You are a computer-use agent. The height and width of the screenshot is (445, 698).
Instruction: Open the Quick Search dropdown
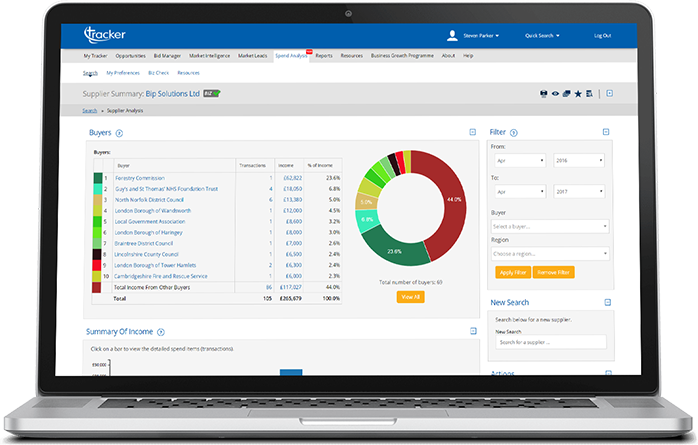[542, 36]
